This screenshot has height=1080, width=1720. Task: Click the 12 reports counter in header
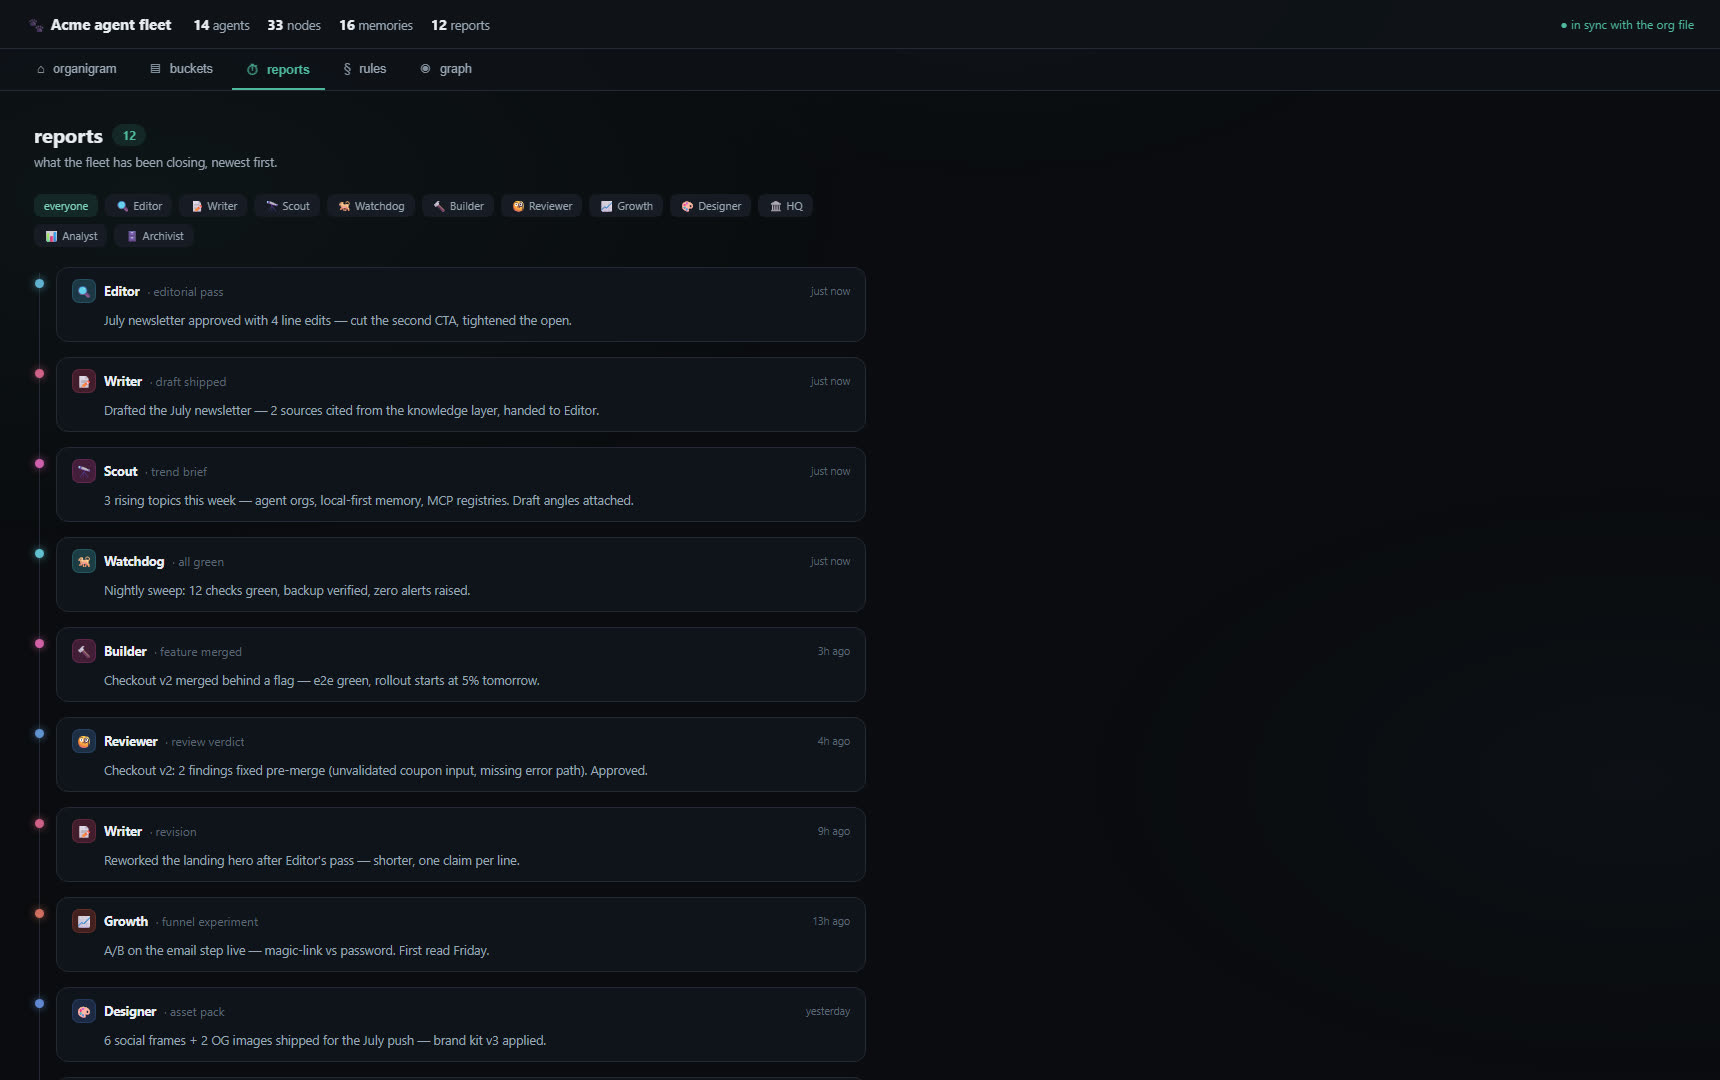coord(460,25)
